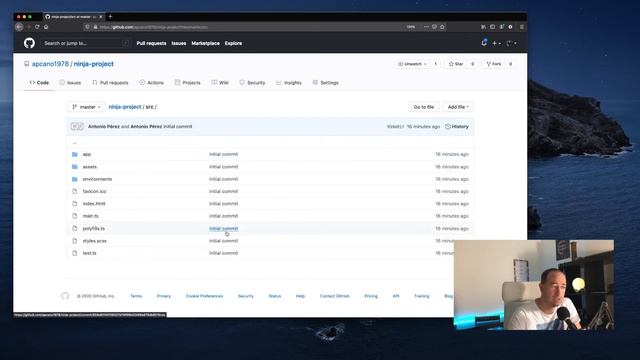This screenshot has width=640, height=360.
Task: Click the app folder icon
Action: pos(75,154)
